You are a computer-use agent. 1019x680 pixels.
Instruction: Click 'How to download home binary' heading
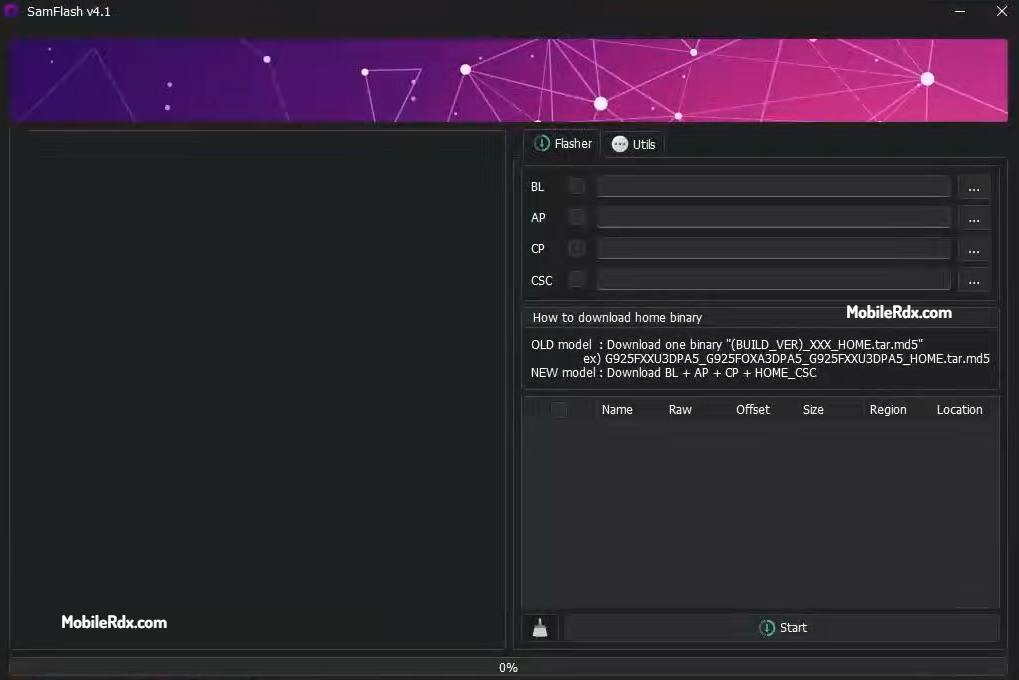(x=617, y=317)
